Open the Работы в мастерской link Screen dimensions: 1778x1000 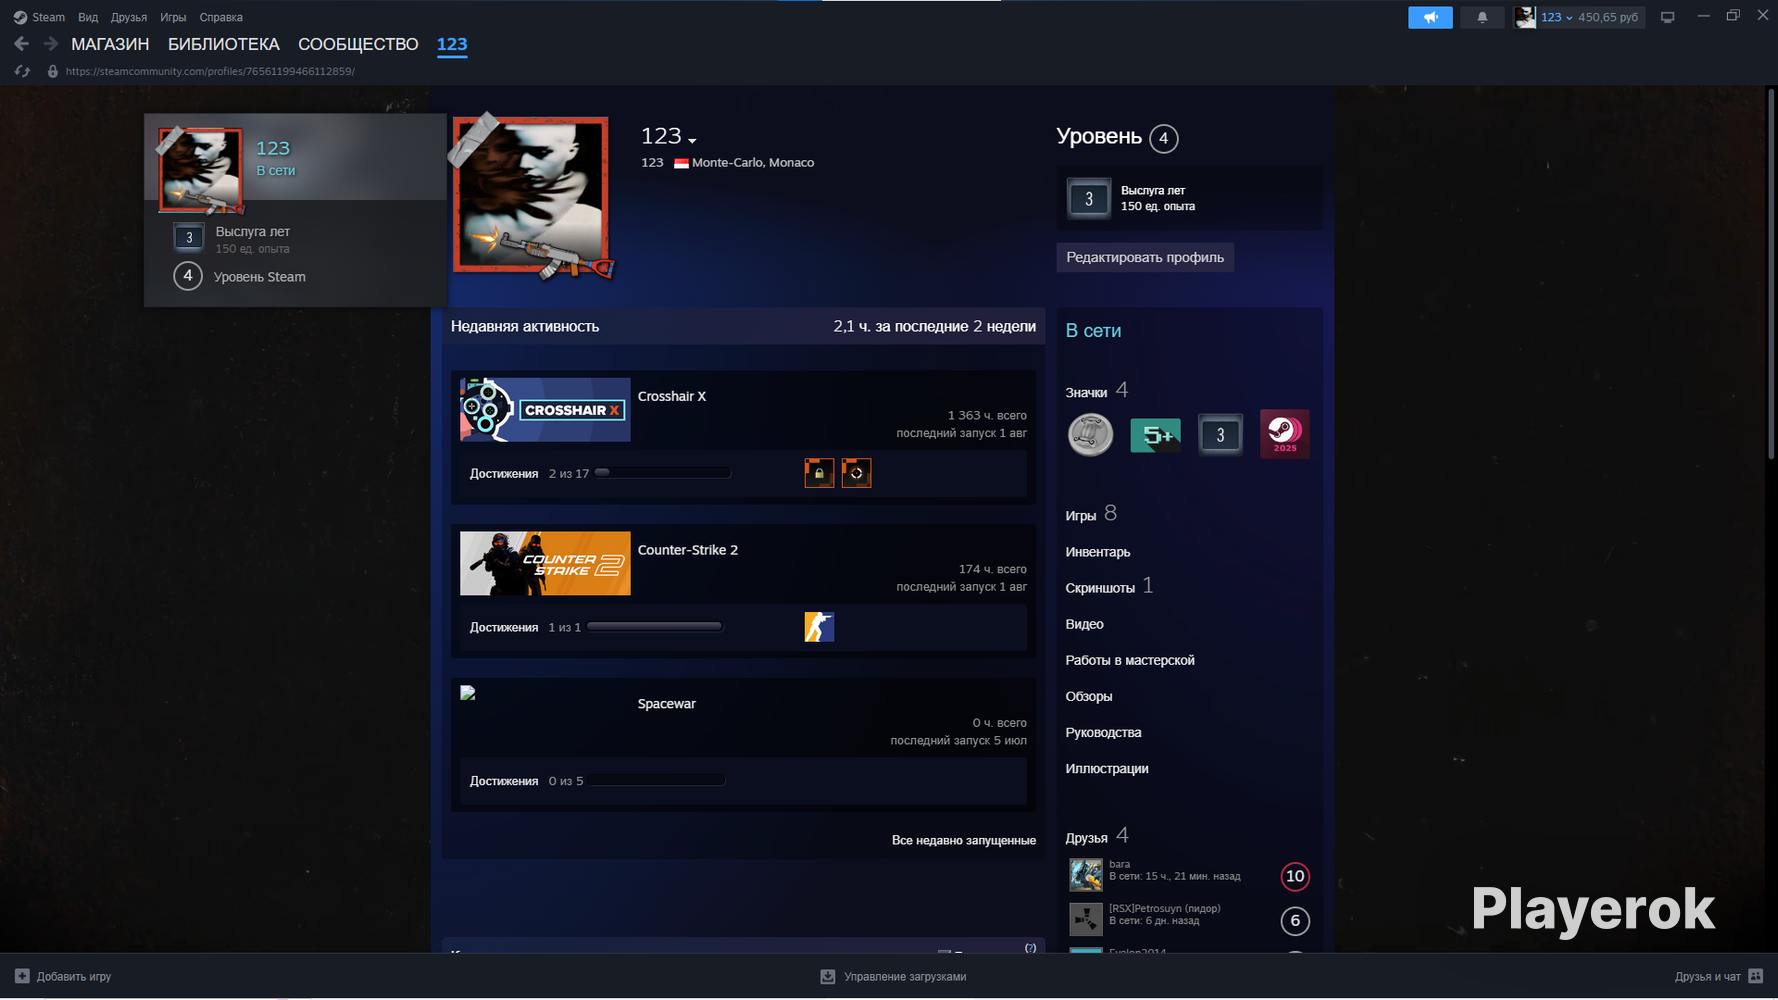coord(1130,660)
